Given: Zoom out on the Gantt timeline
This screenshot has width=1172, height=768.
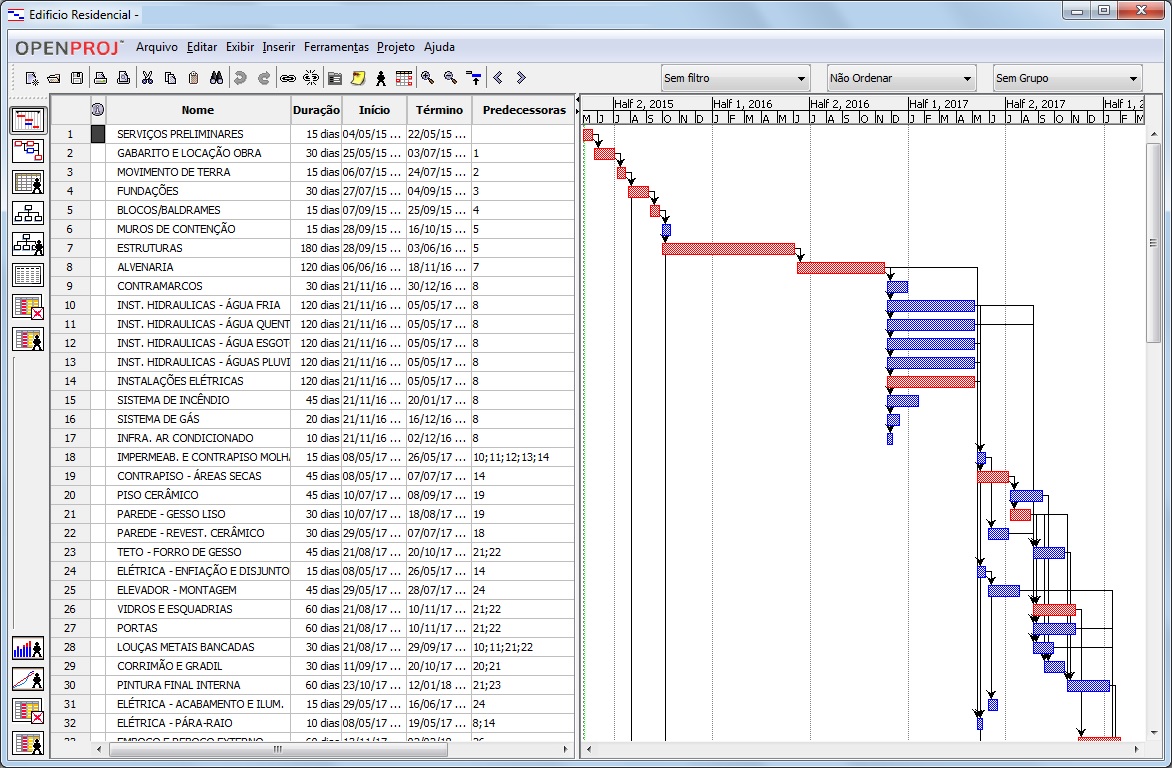Looking at the screenshot, I should (x=450, y=78).
